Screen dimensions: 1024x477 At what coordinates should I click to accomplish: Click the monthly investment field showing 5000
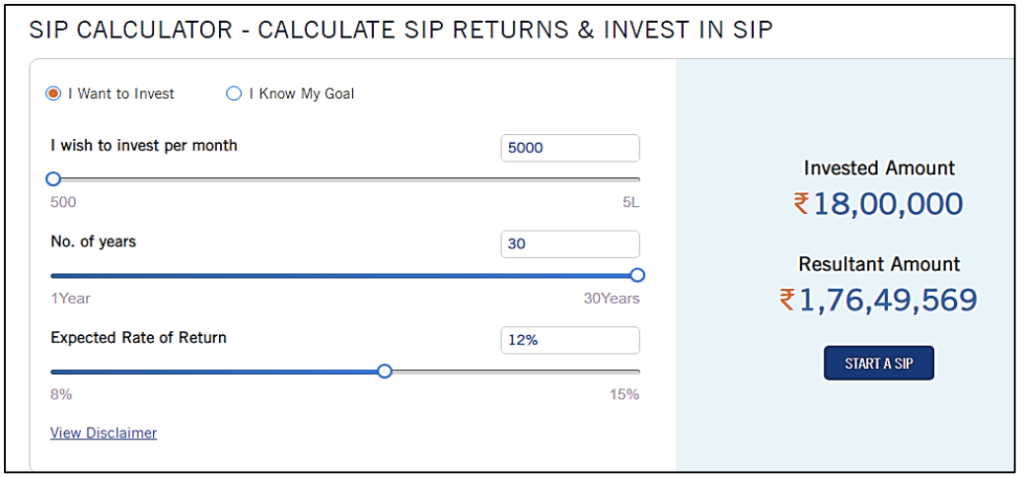[569, 148]
